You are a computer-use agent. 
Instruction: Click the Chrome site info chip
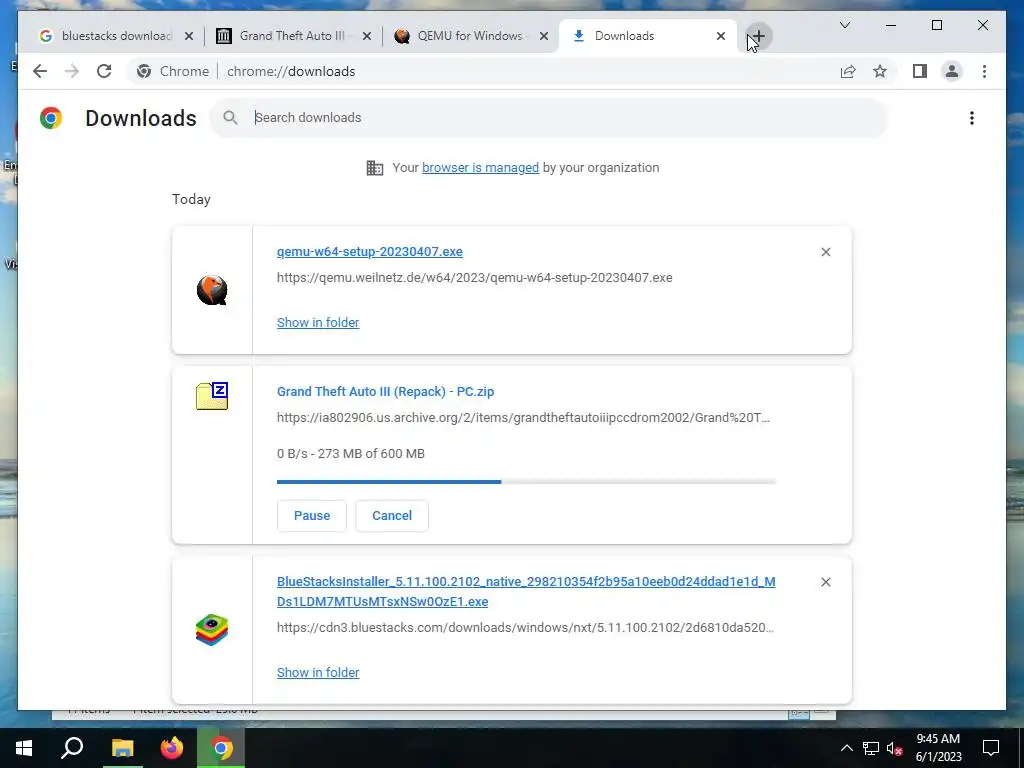(x=173, y=71)
